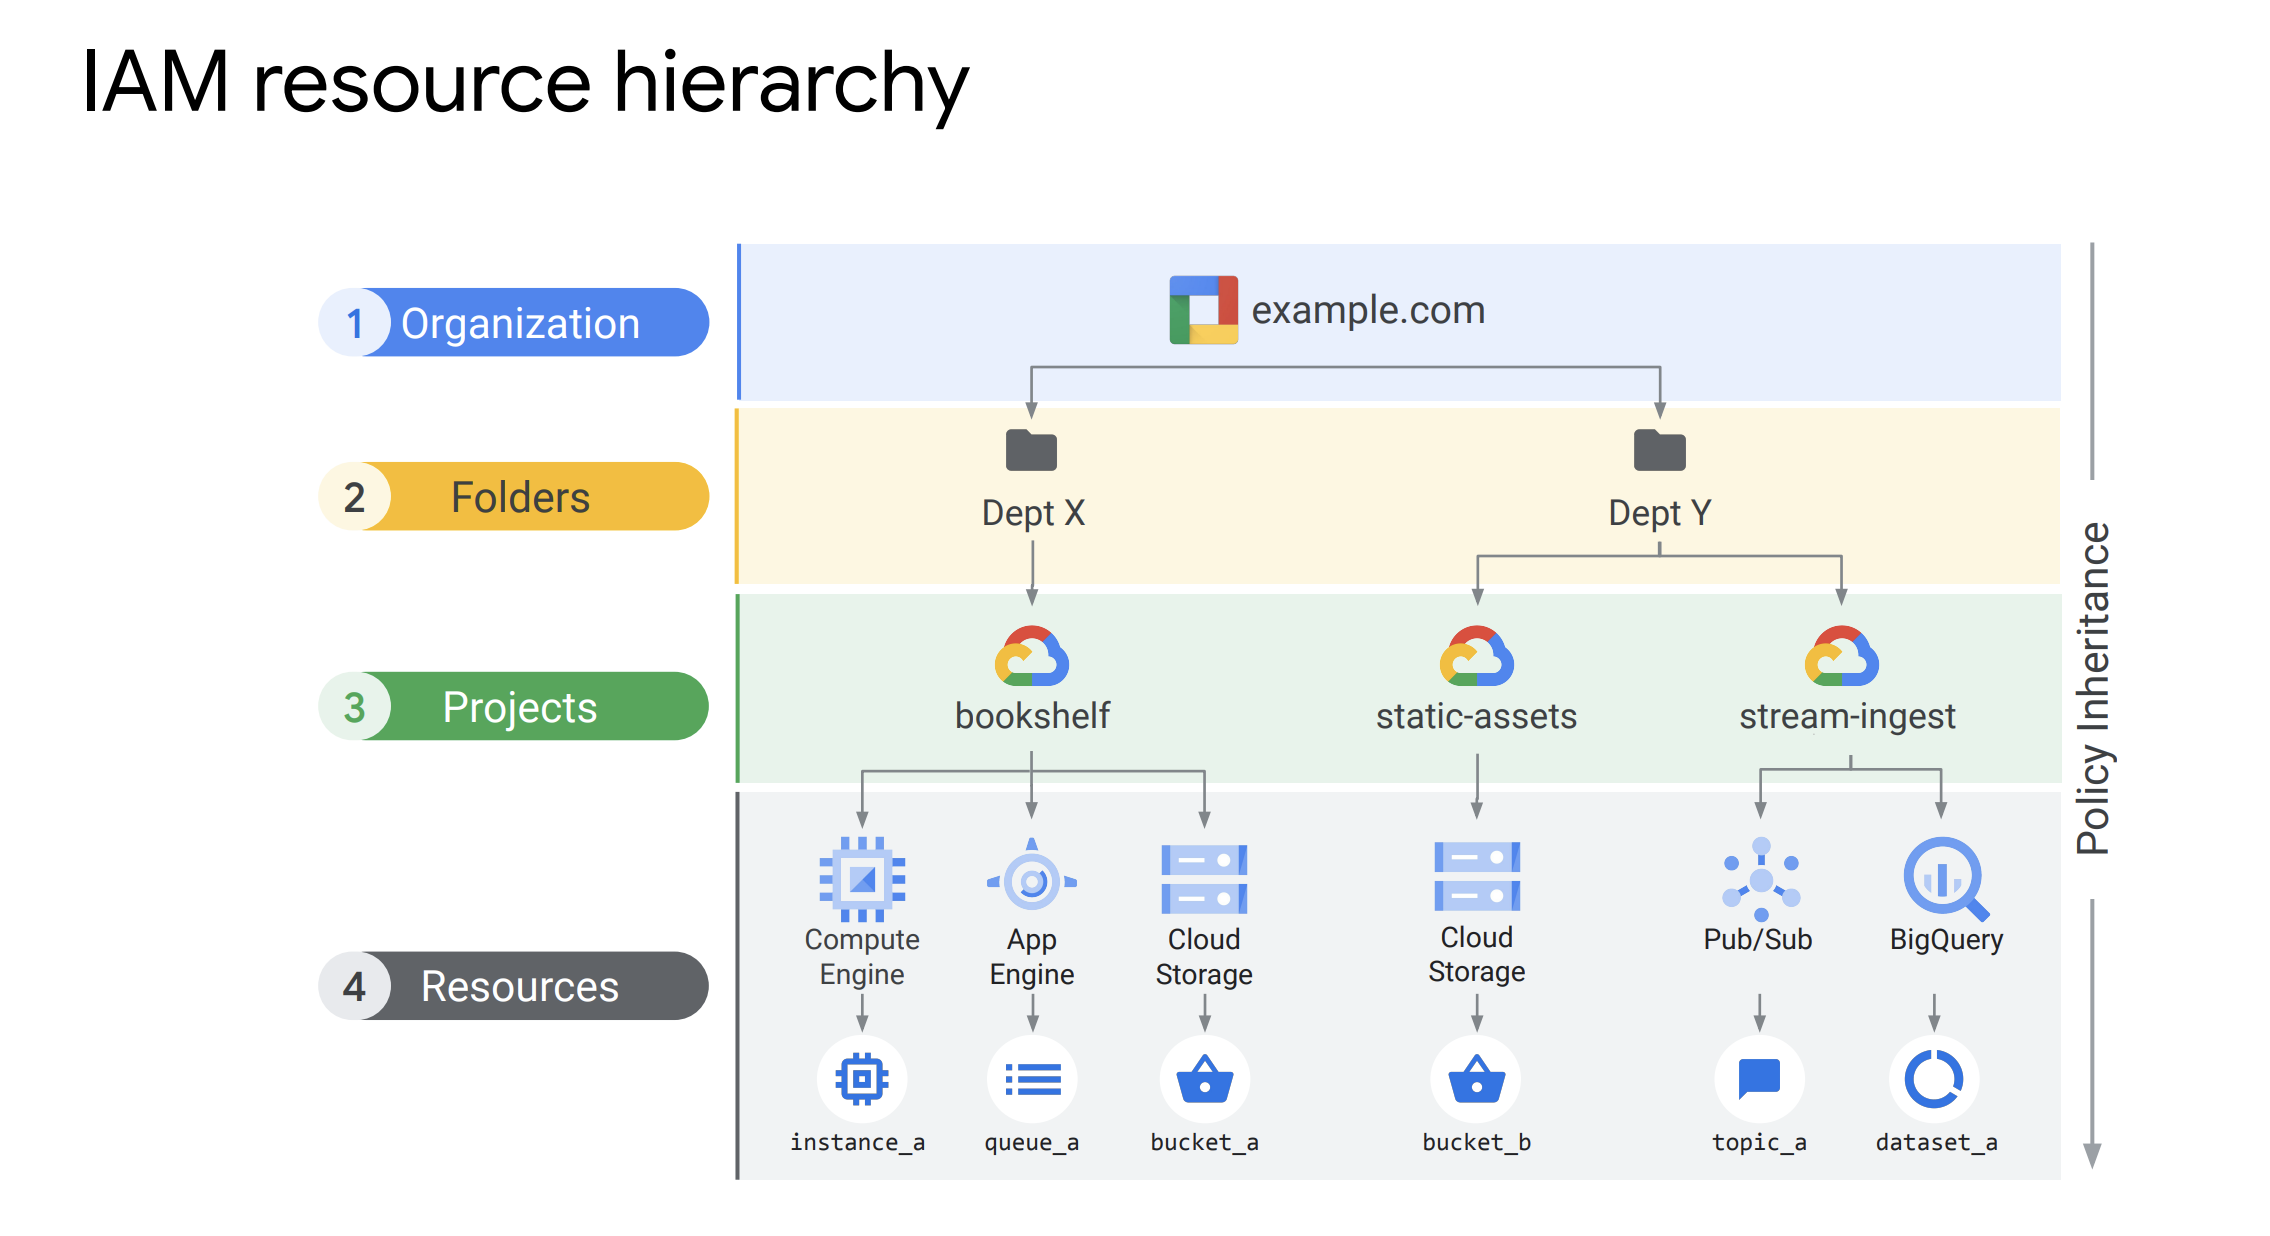The width and height of the screenshot is (2270, 1236).
Task: Select the instance_a chip icon
Action: (x=862, y=1079)
